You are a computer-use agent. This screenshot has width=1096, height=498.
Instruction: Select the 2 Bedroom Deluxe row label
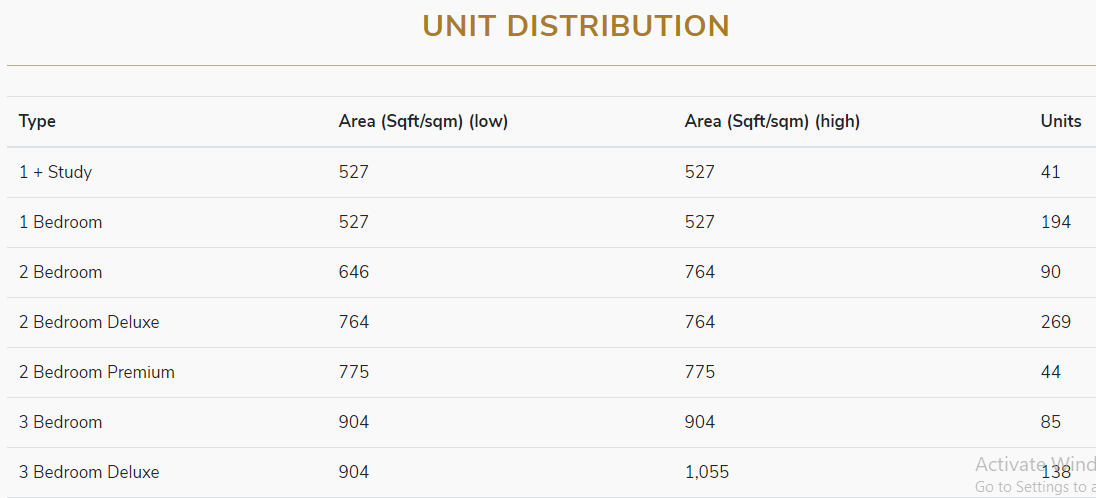(x=89, y=322)
